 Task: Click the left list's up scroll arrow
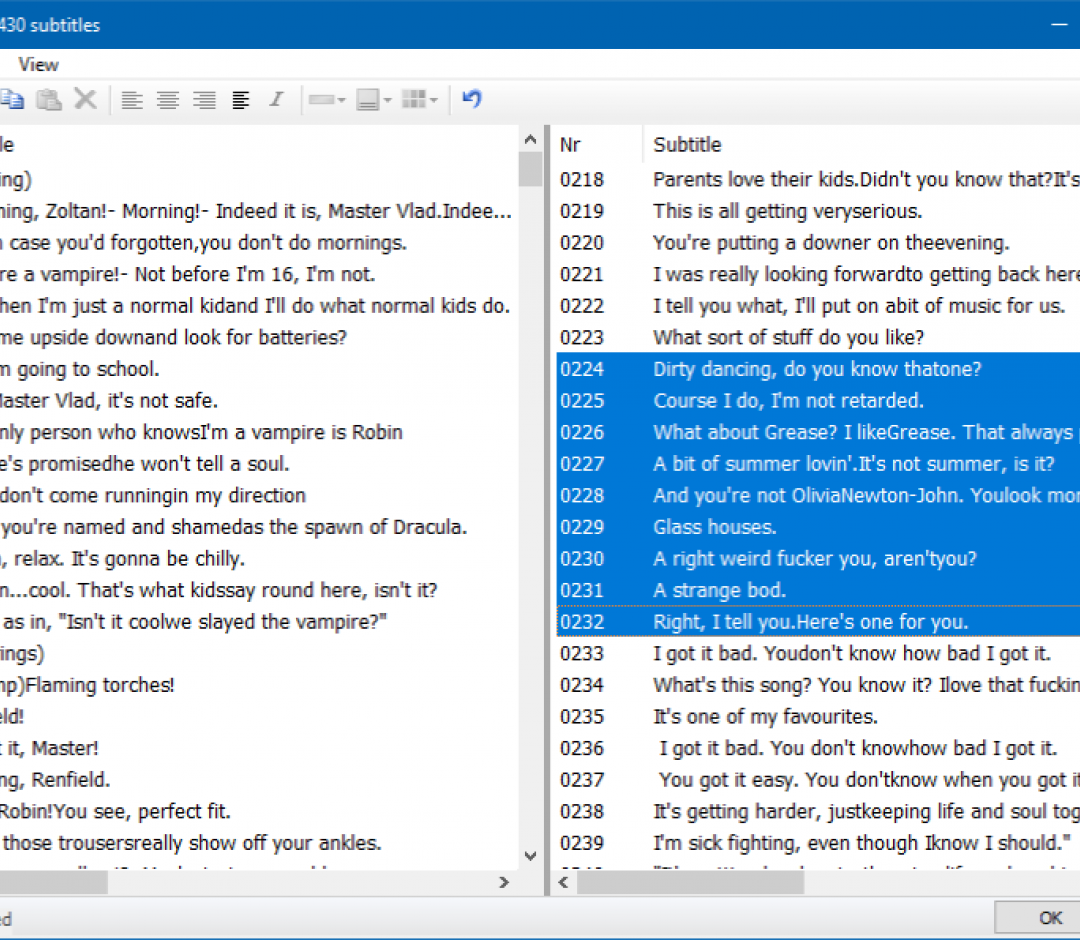530,140
